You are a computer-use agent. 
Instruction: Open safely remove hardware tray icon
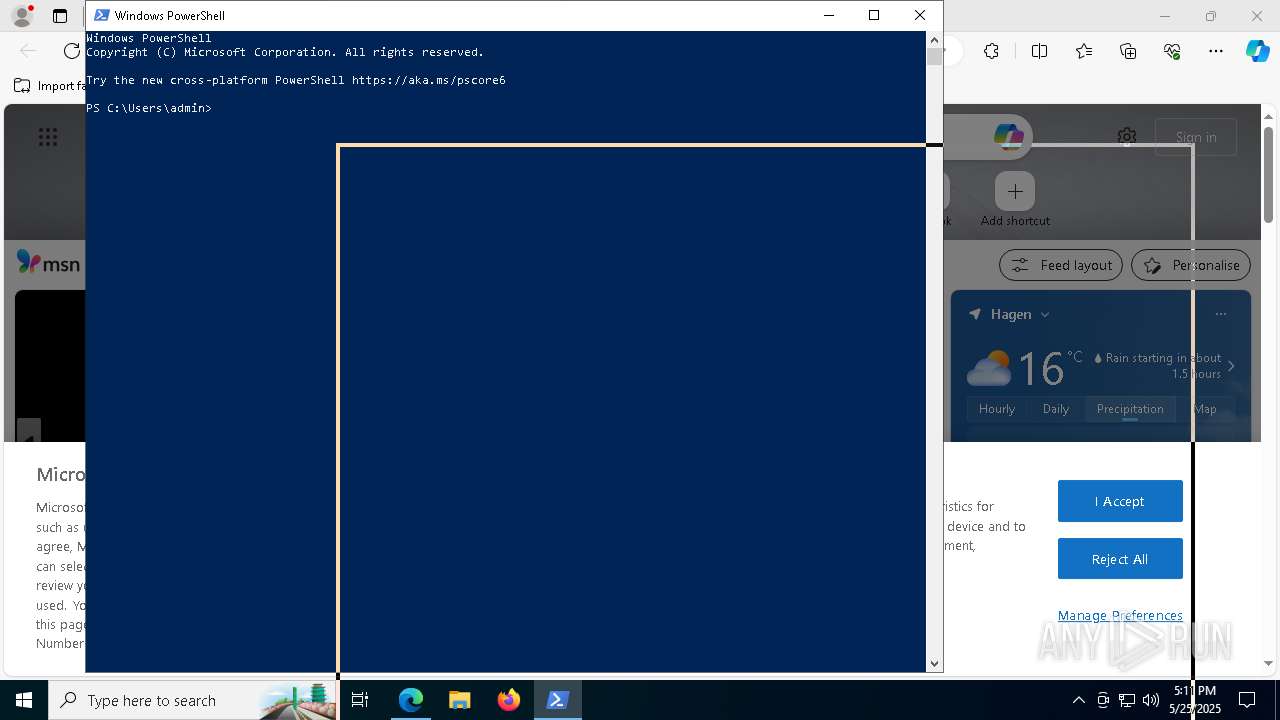click(x=1103, y=700)
